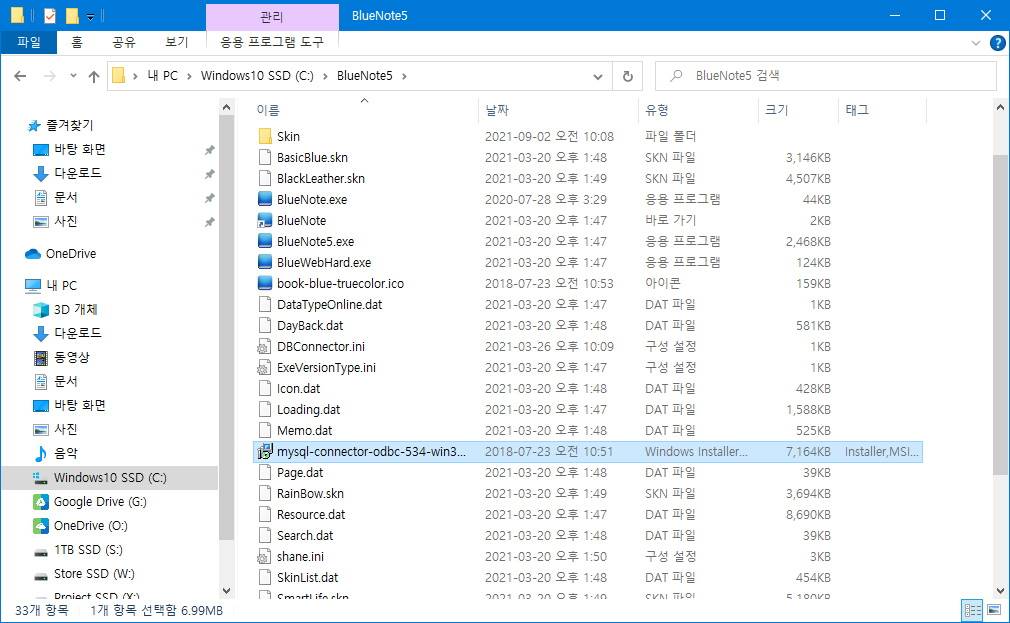The image size is (1010, 623).
Task: Sort by the 태그 column header
Action: pos(882,110)
